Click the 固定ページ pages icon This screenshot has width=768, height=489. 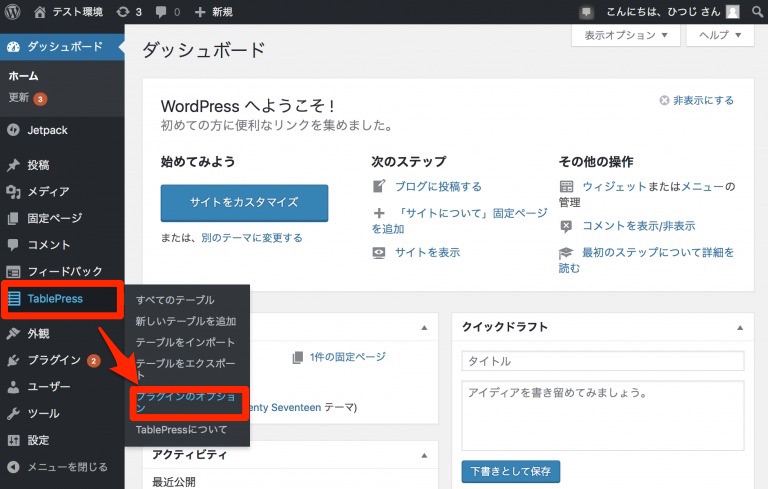tap(14, 218)
